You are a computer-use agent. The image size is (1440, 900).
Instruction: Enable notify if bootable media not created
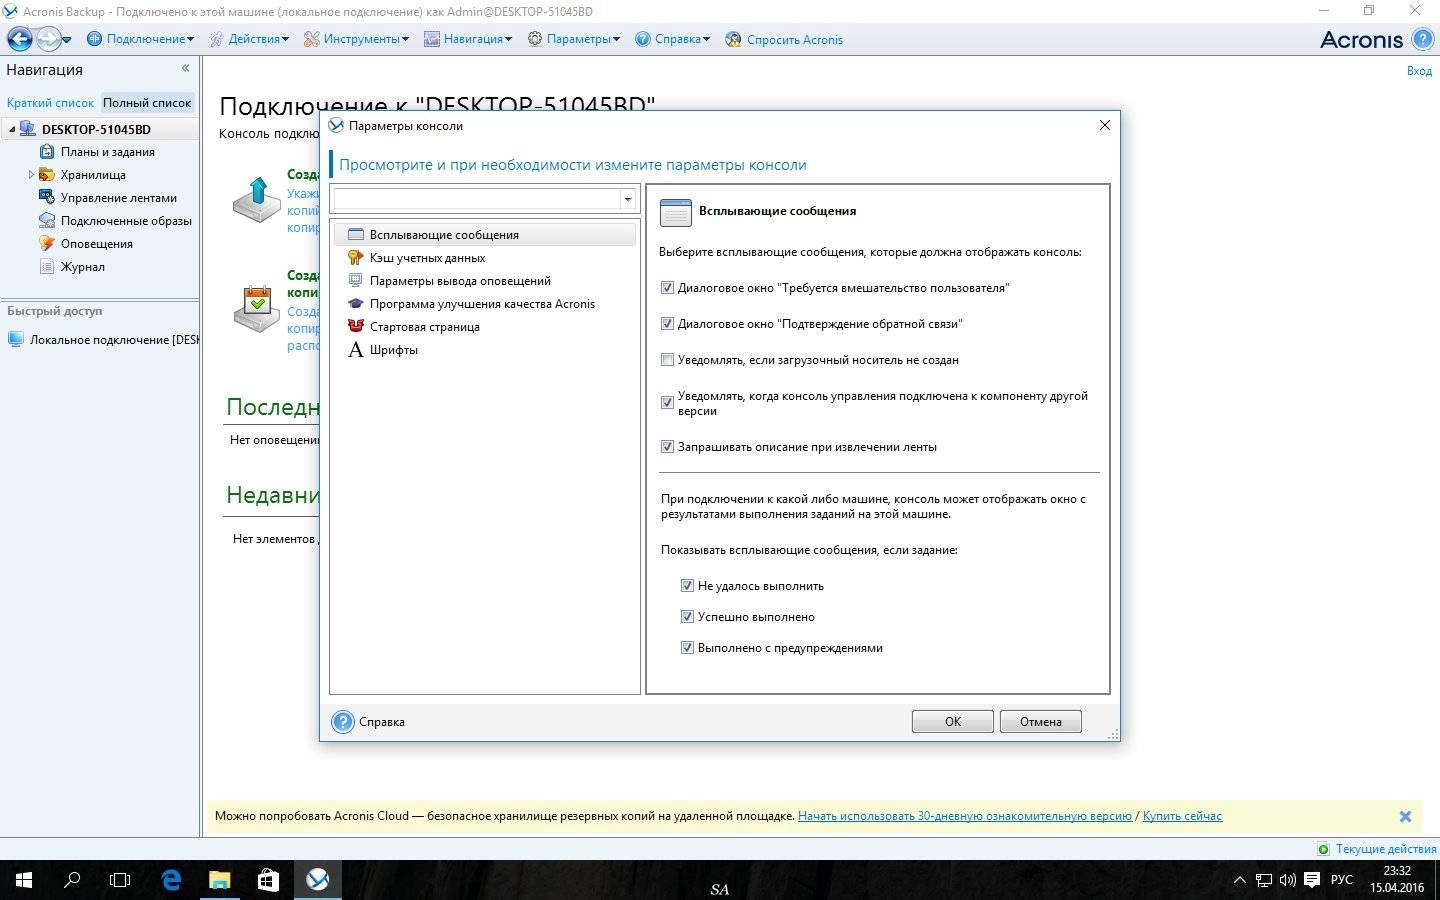(667, 360)
